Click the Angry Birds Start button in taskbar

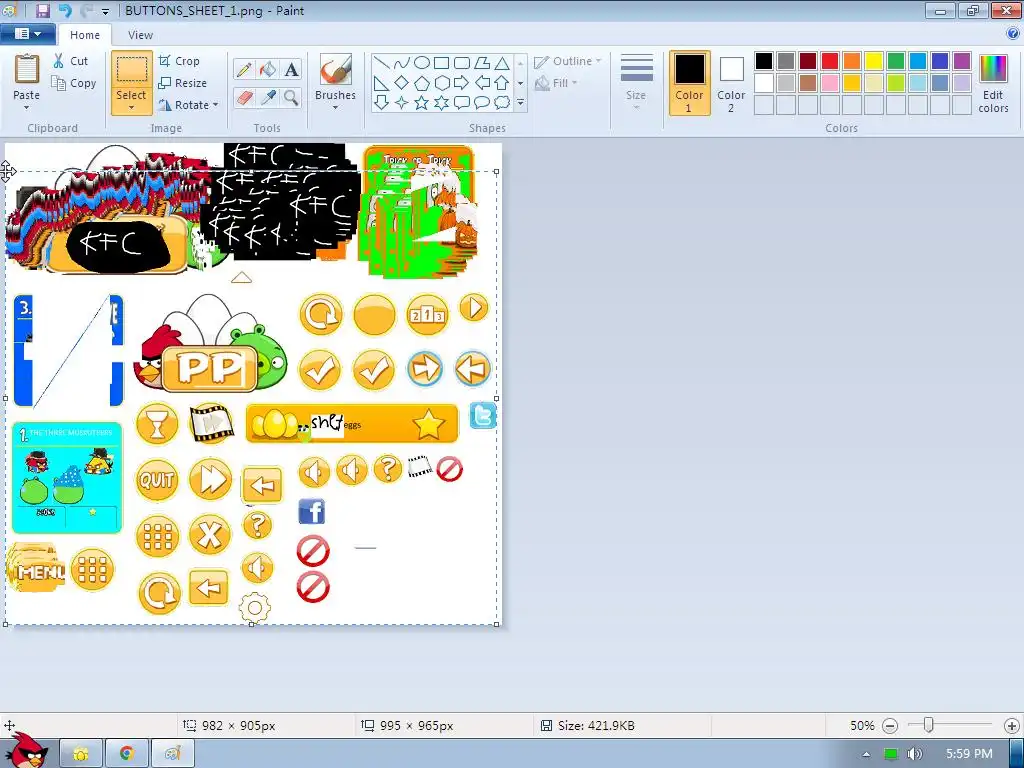[x=26, y=750]
